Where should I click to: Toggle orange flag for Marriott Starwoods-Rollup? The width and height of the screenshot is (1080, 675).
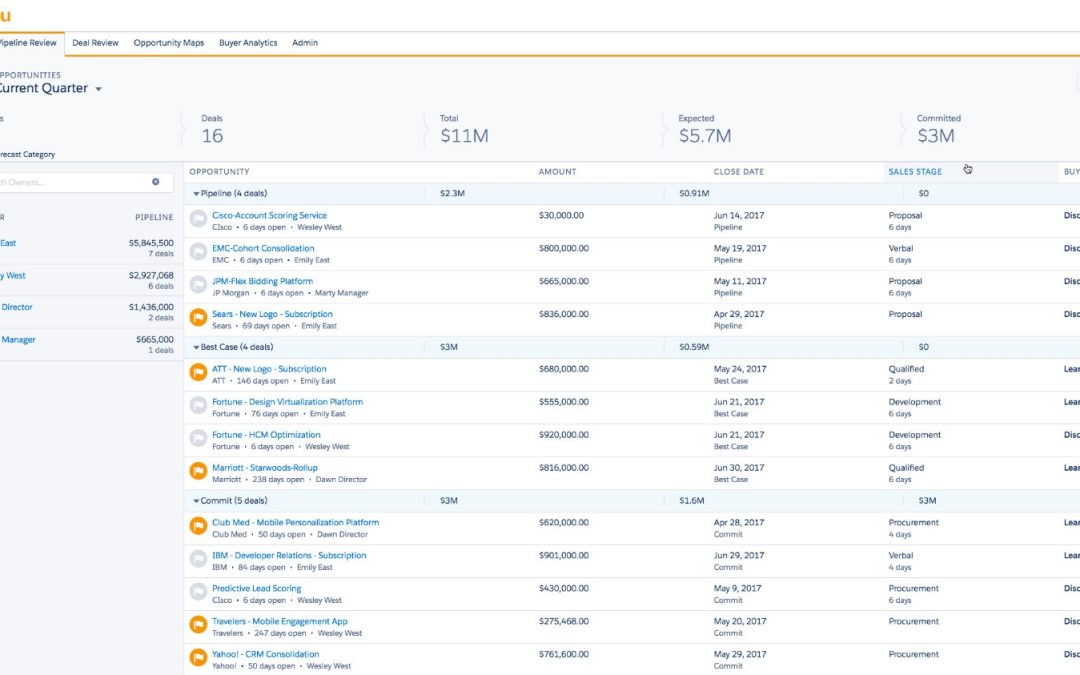click(198, 471)
